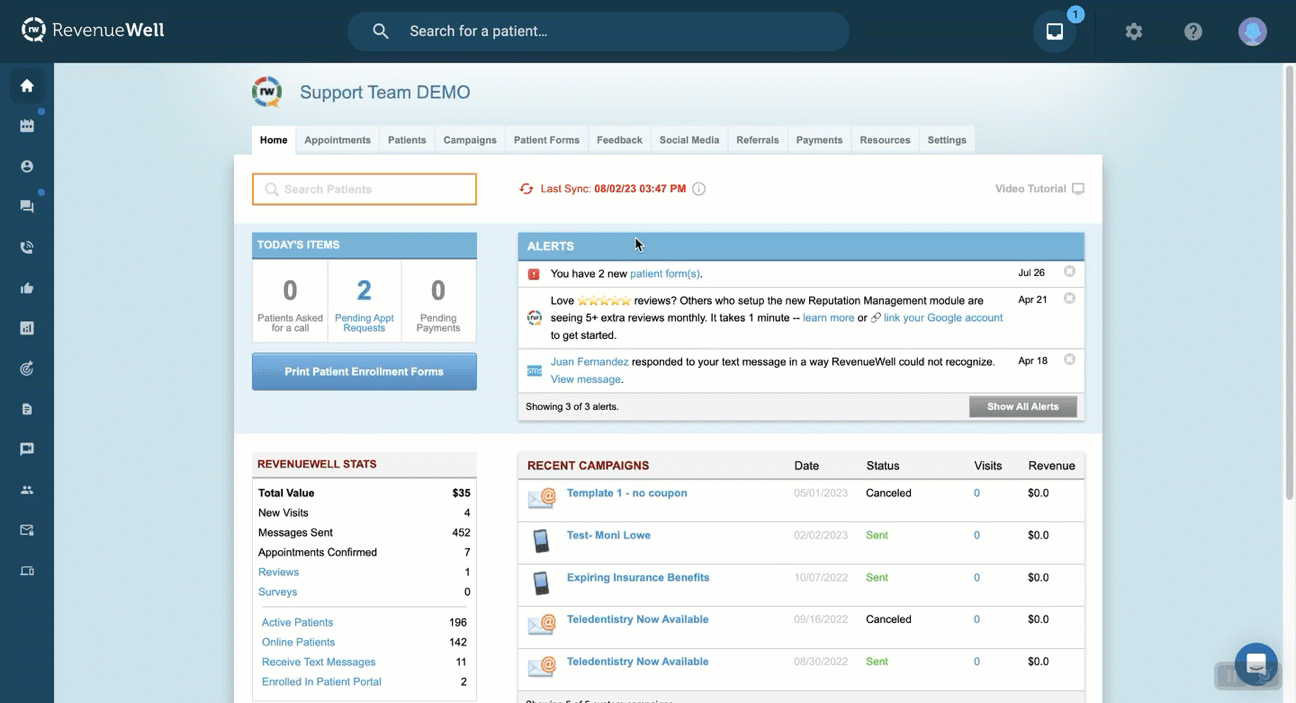Open the document icon in the sidebar
Viewport: 1296px width, 703px height.
pos(27,409)
